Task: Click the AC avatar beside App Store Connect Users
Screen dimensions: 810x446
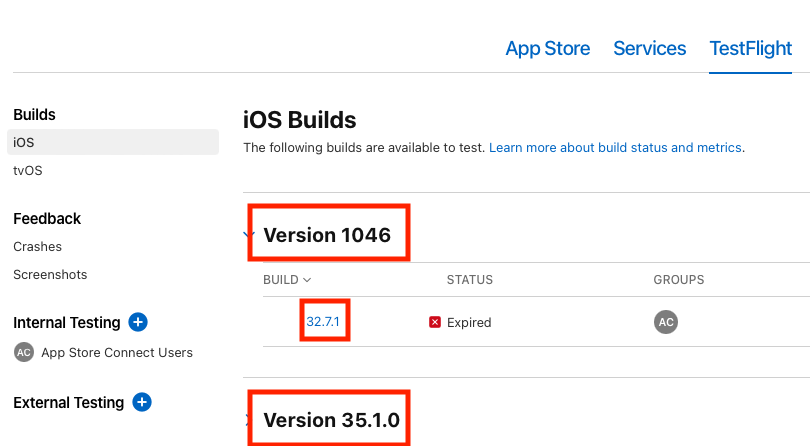Action: tap(24, 352)
